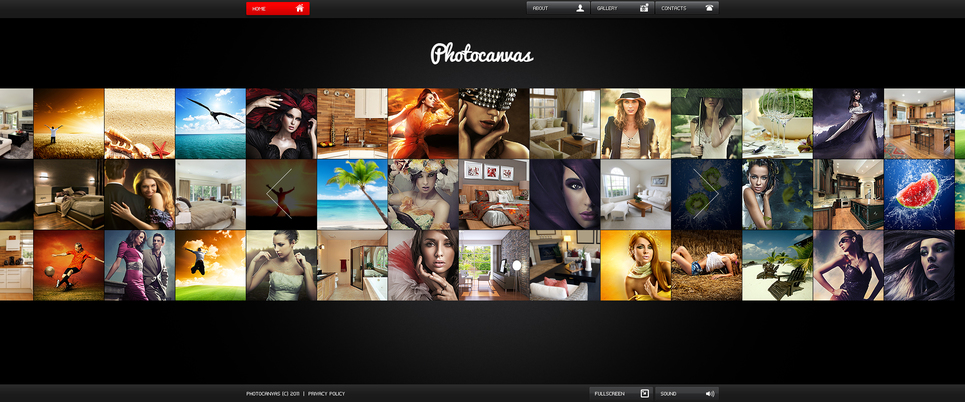Open the woman under leaf umbrella photo

click(x=707, y=124)
